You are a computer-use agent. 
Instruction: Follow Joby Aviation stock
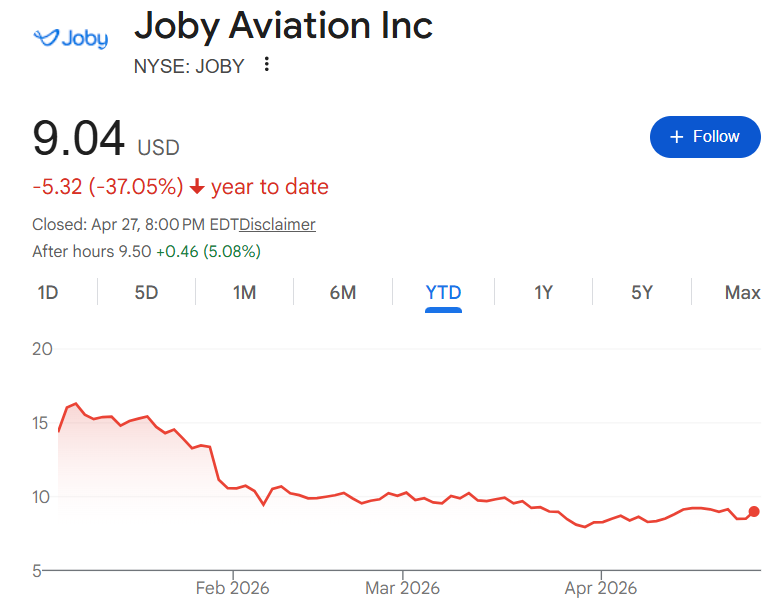point(704,137)
